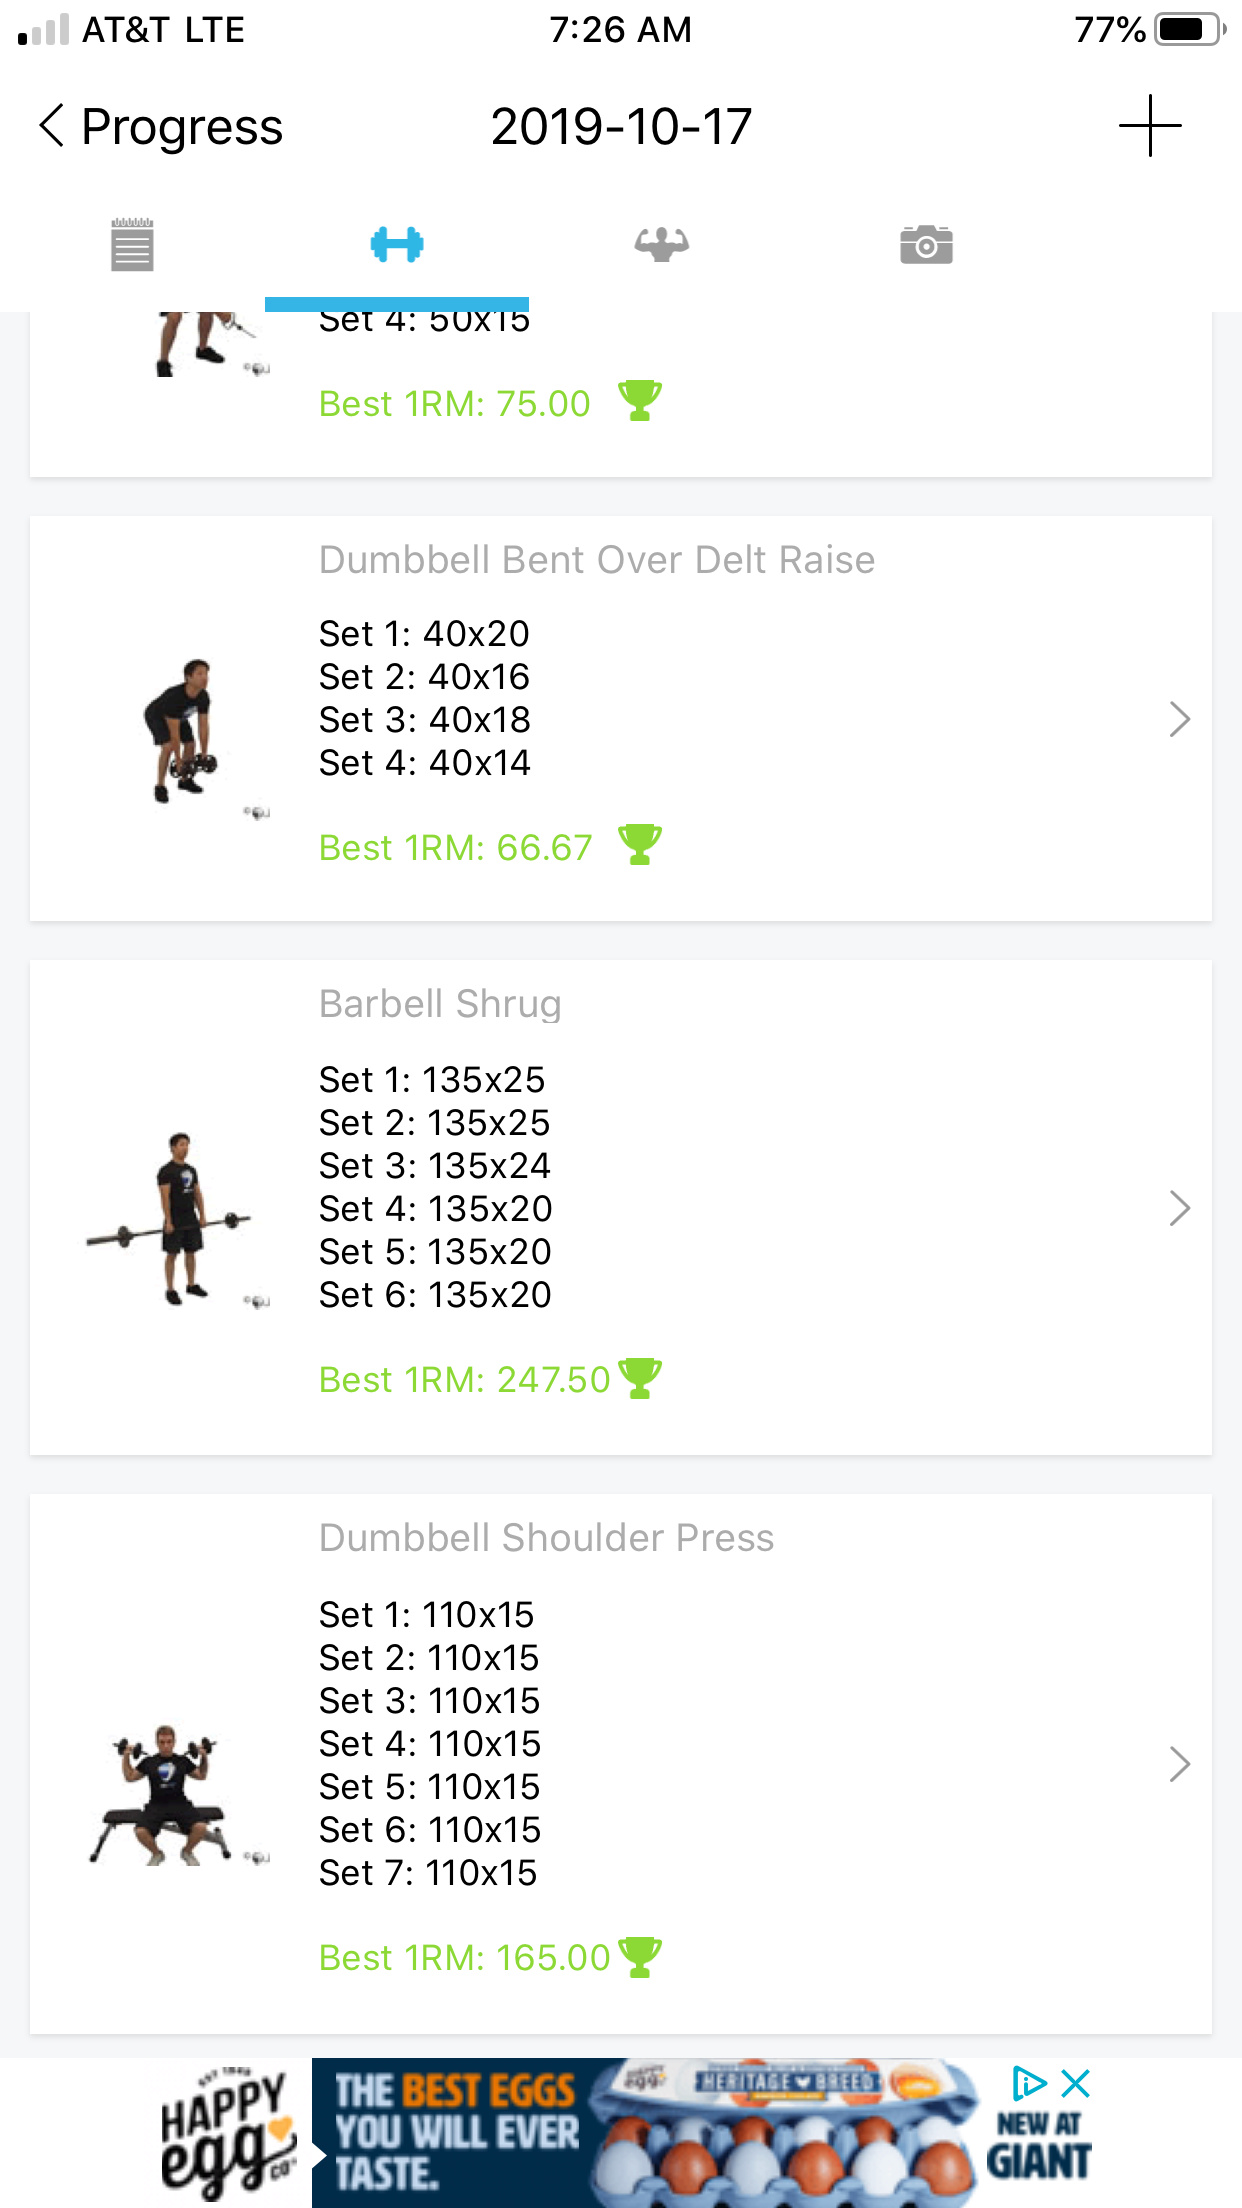Tap the AdChoices info icon

pos(1028,2084)
